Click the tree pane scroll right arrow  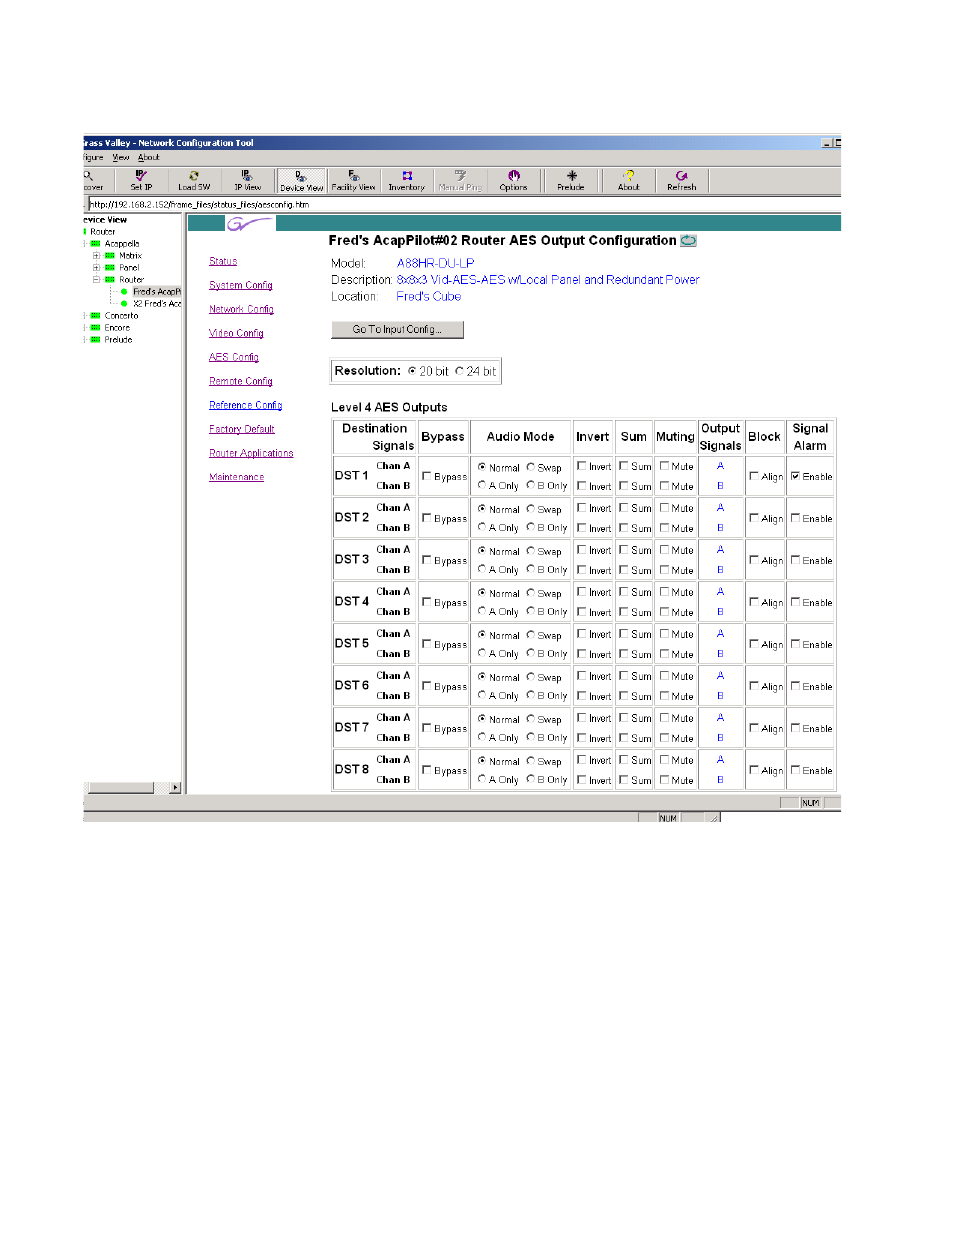click(x=176, y=788)
